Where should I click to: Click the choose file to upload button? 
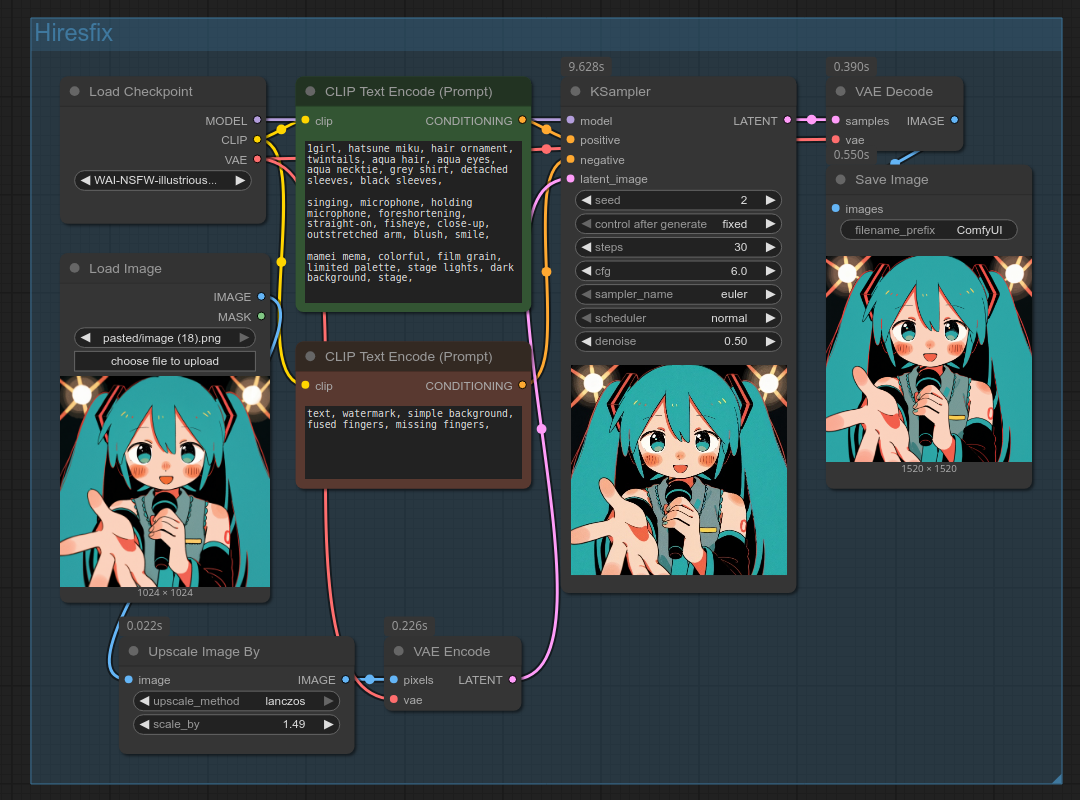pos(165,361)
